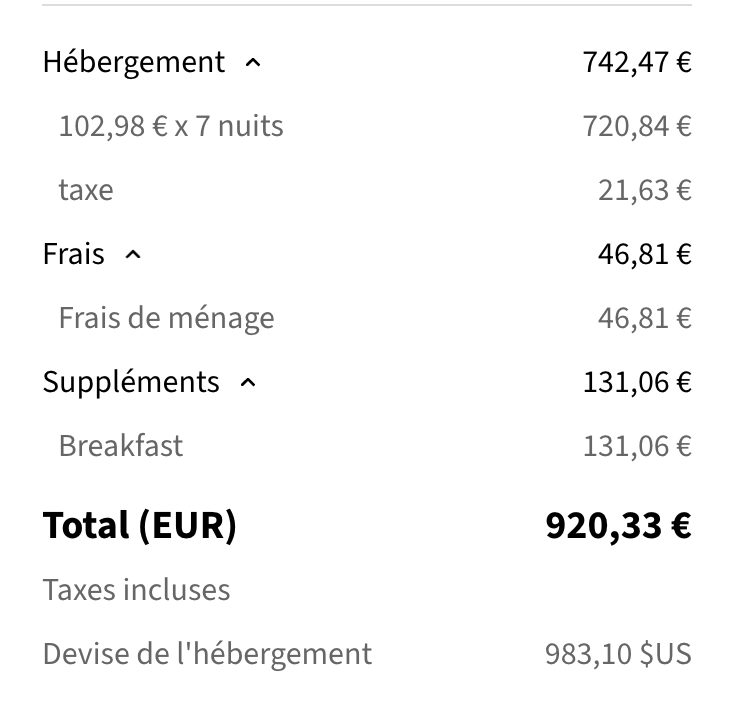Click the 920,33 € total amount
Image resolution: width=736 pixels, height=704 pixels.
[x=618, y=525]
